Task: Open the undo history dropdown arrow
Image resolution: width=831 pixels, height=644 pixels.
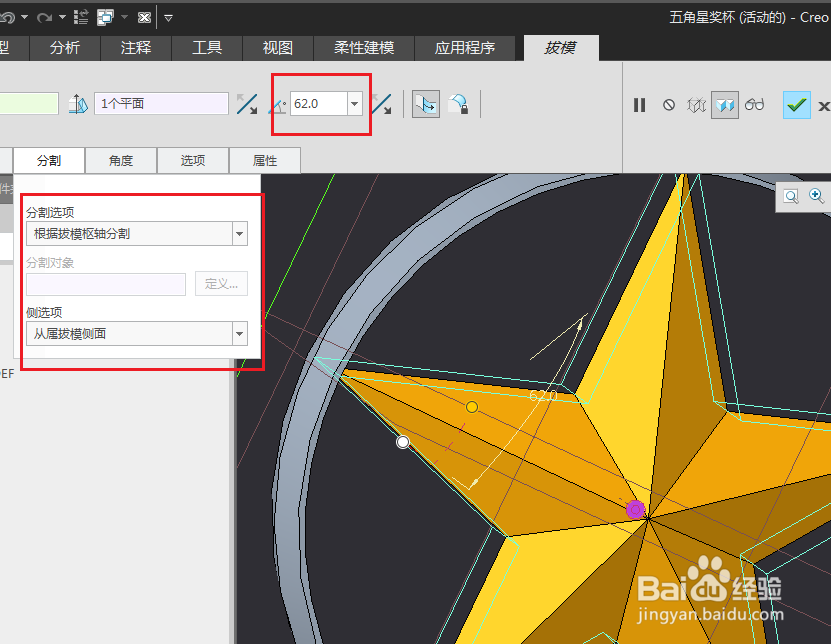Action: click(x=24, y=17)
